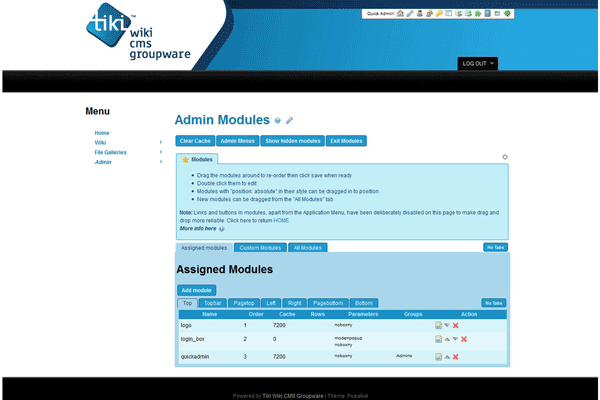Image resolution: width=600 pixels, height=400 pixels.
Task: Toggle No Tabs above Assigned Modules
Action: (x=494, y=247)
